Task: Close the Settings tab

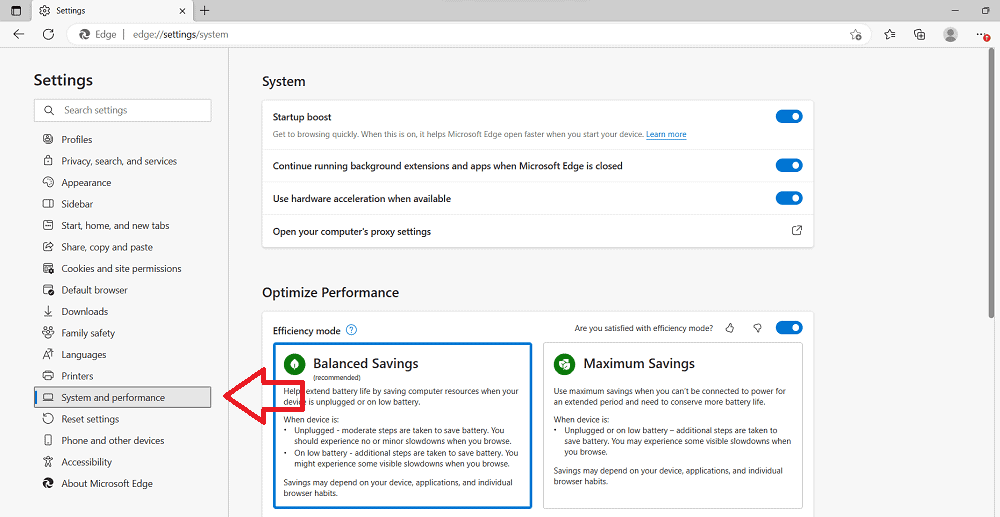Action: pyautogui.click(x=182, y=11)
